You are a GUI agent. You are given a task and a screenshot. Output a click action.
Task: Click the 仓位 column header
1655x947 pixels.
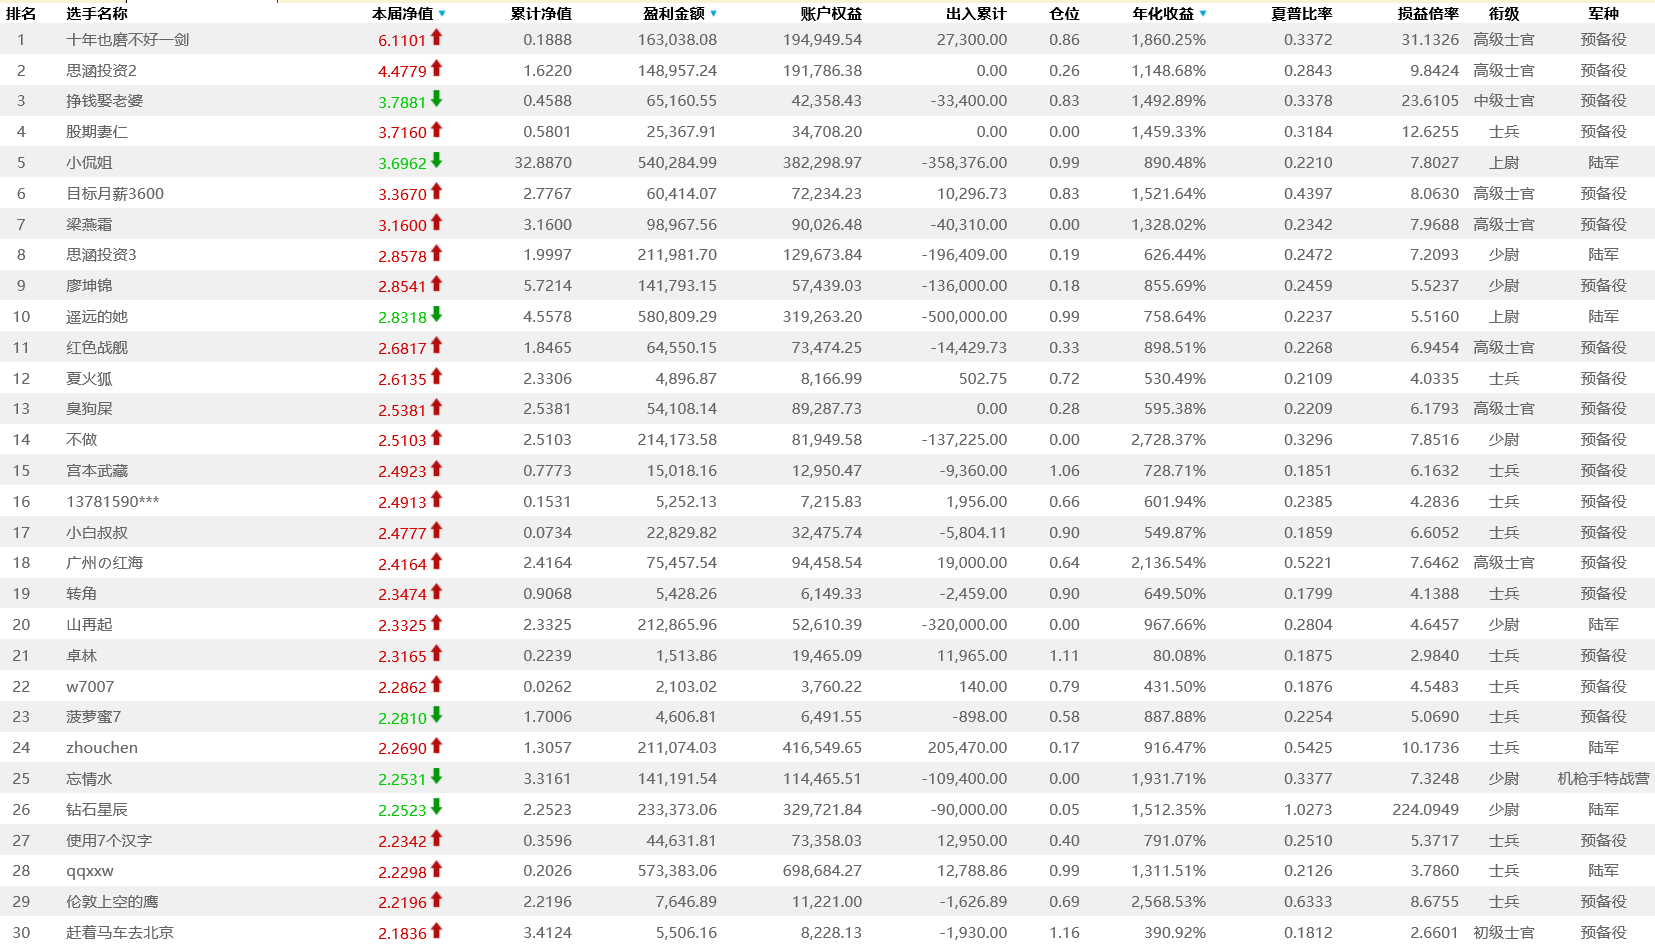pos(1064,14)
